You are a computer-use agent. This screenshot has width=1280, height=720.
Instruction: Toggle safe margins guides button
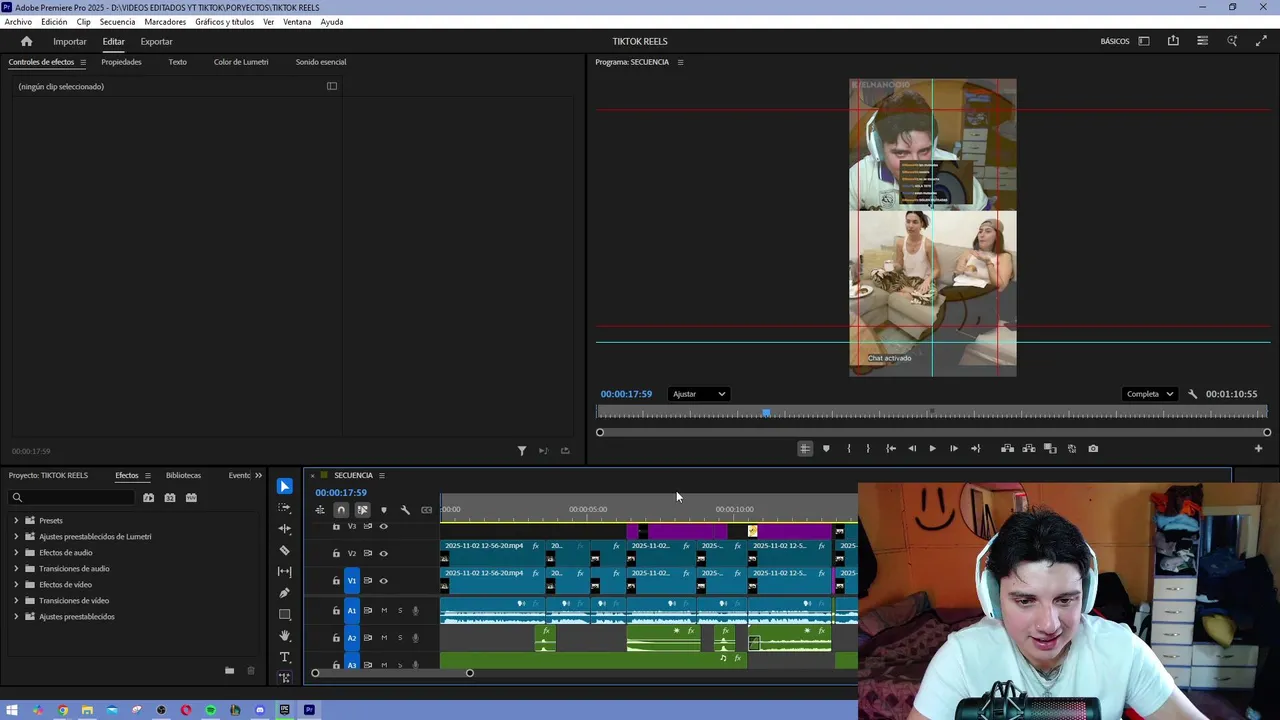tap(805, 449)
